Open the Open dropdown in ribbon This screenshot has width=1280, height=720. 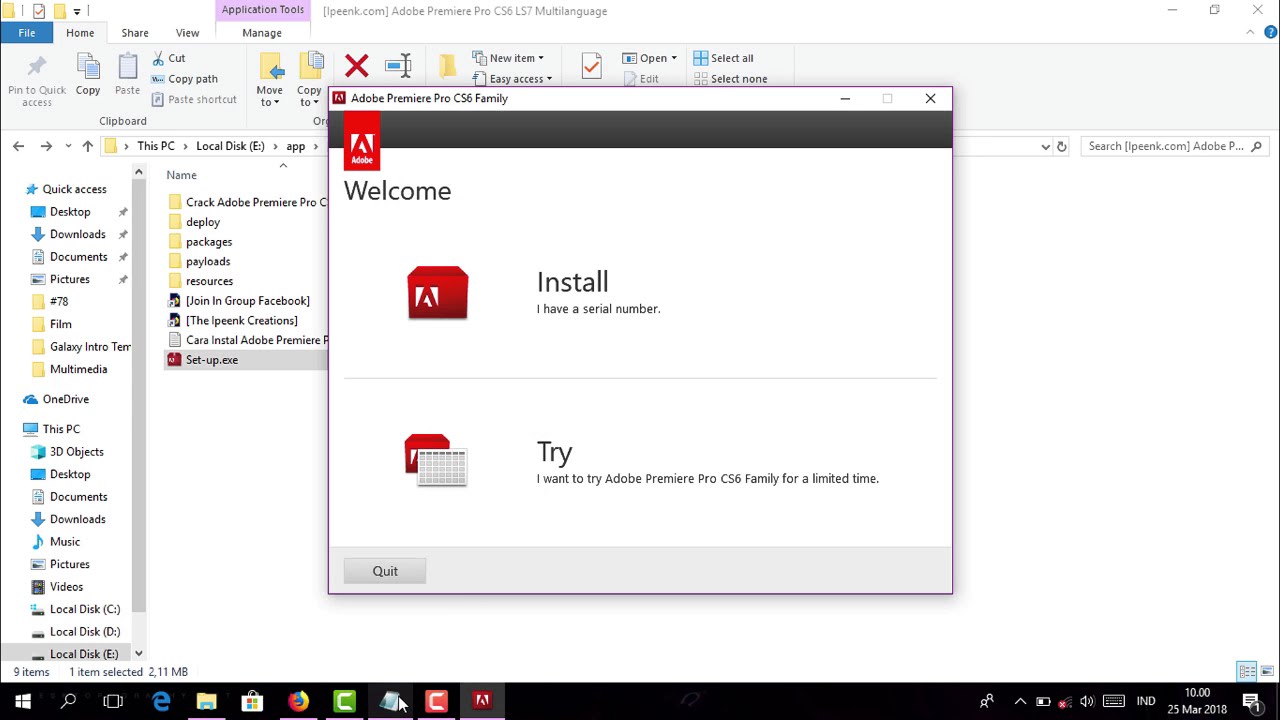[650, 58]
